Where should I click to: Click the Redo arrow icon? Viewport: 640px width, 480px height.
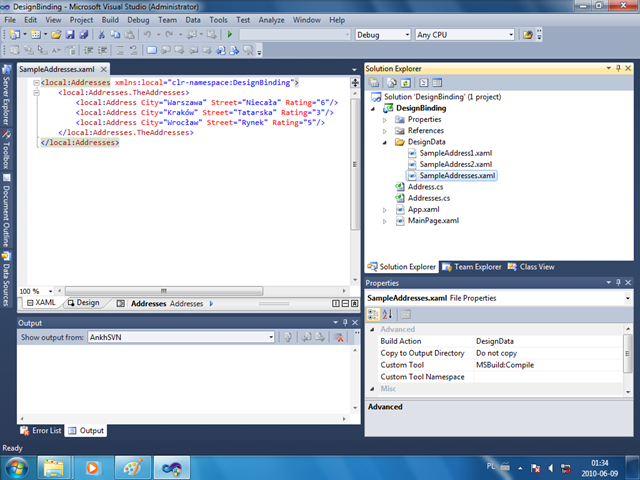click(x=169, y=35)
